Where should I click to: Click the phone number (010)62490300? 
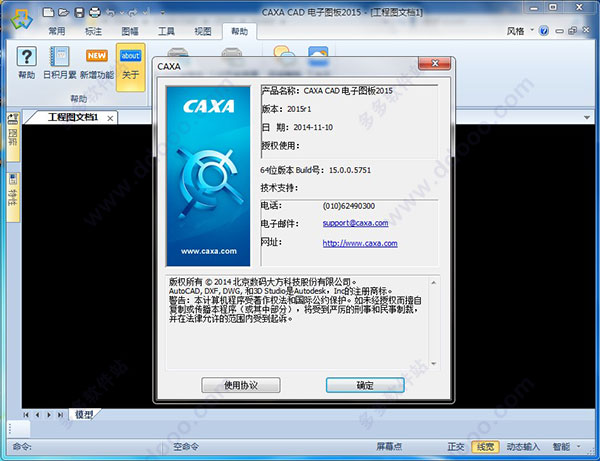[349, 206]
